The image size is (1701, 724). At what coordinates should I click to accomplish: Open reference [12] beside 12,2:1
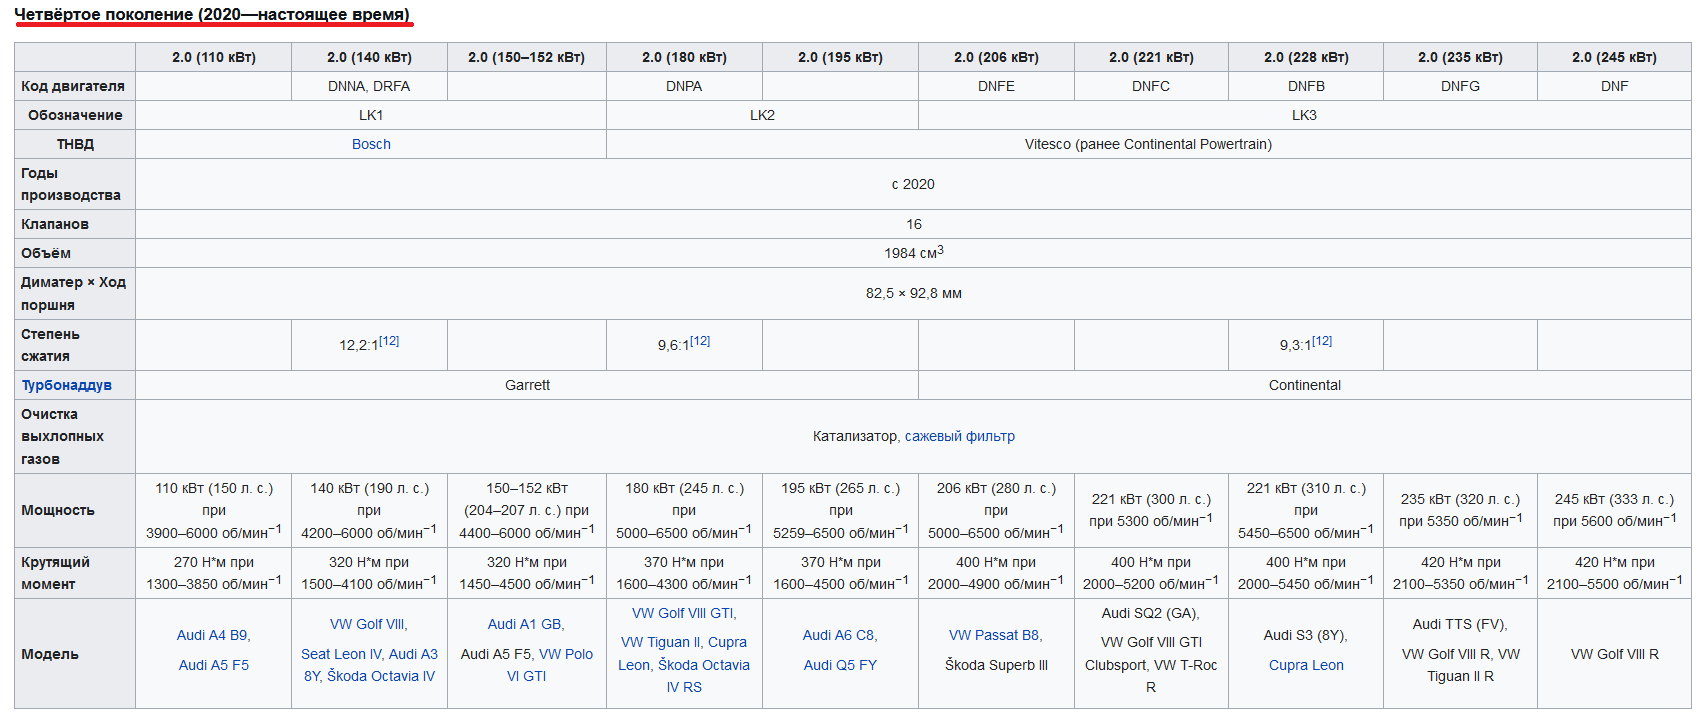(389, 341)
